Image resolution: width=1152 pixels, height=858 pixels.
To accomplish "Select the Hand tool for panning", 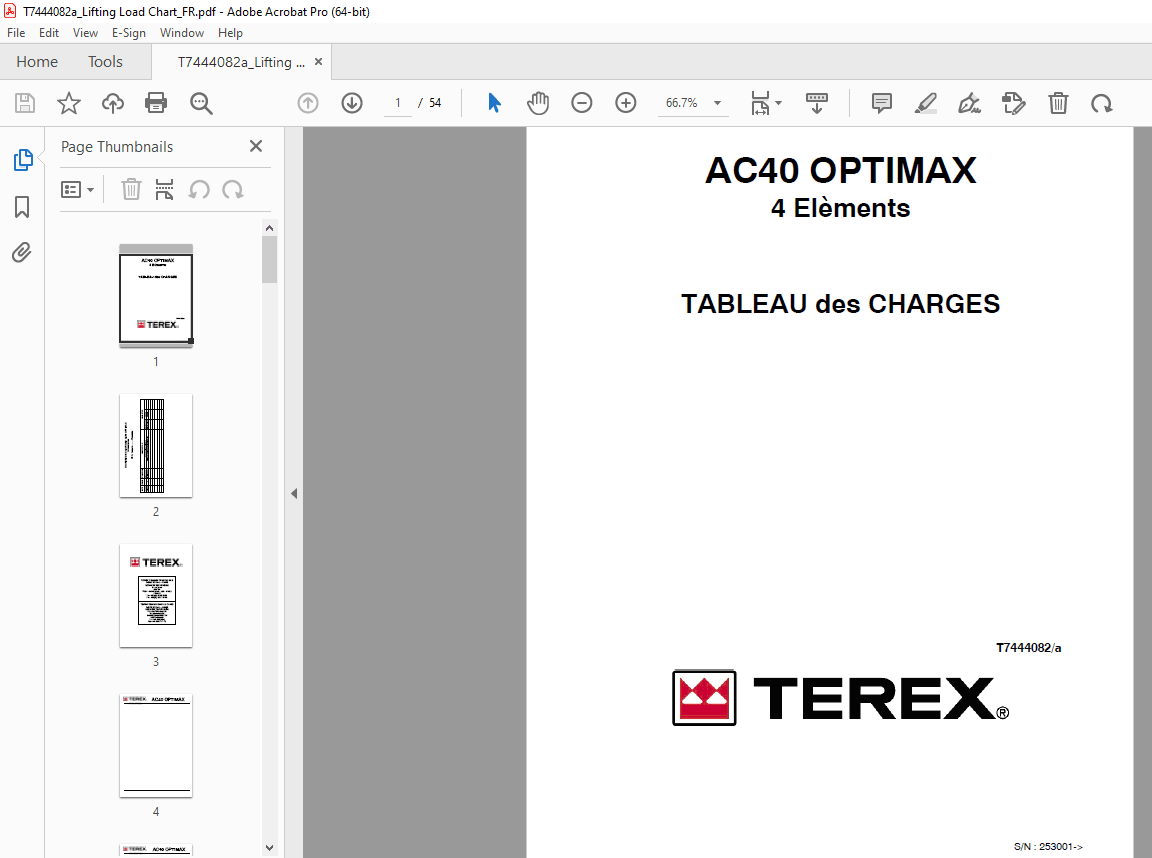I will (538, 103).
